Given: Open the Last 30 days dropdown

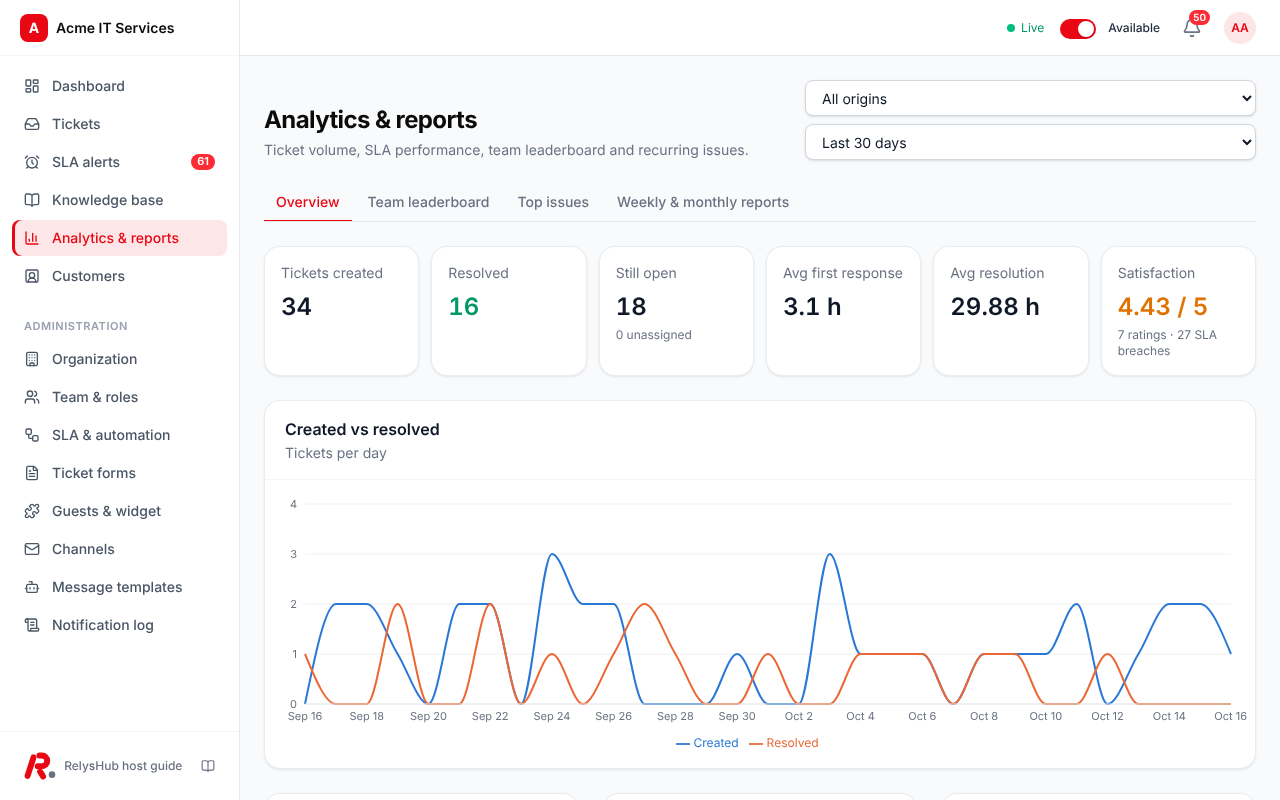Looking at the screenshot, I should [1030, 143].
